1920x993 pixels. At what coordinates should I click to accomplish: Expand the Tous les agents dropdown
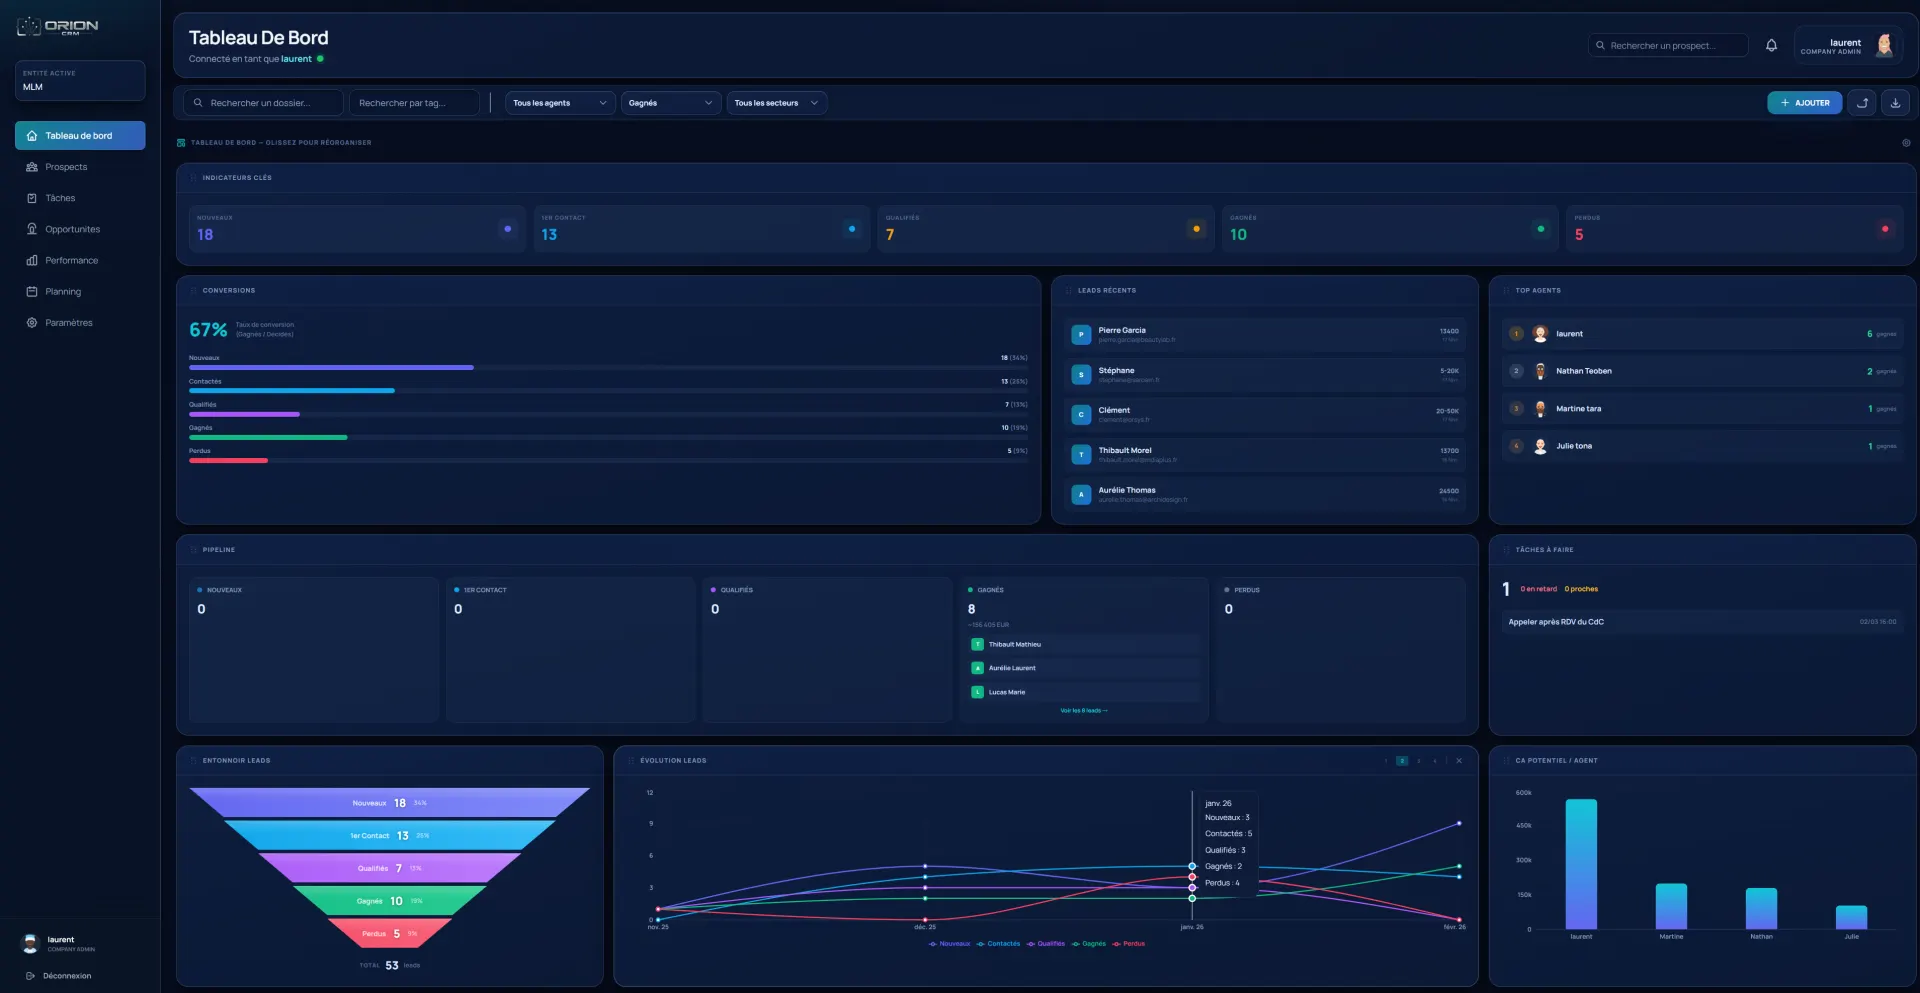(x=560, y=103)
